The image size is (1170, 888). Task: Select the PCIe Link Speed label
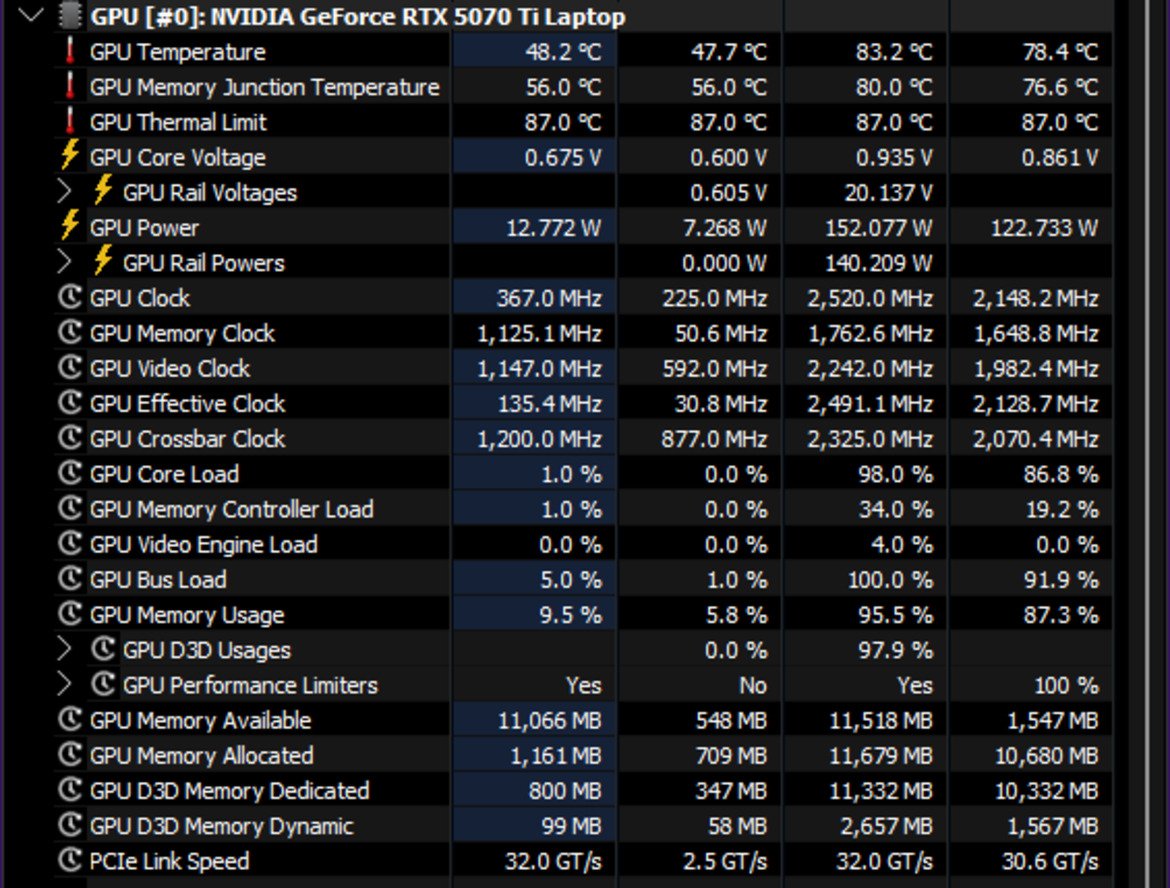point(169,861)
